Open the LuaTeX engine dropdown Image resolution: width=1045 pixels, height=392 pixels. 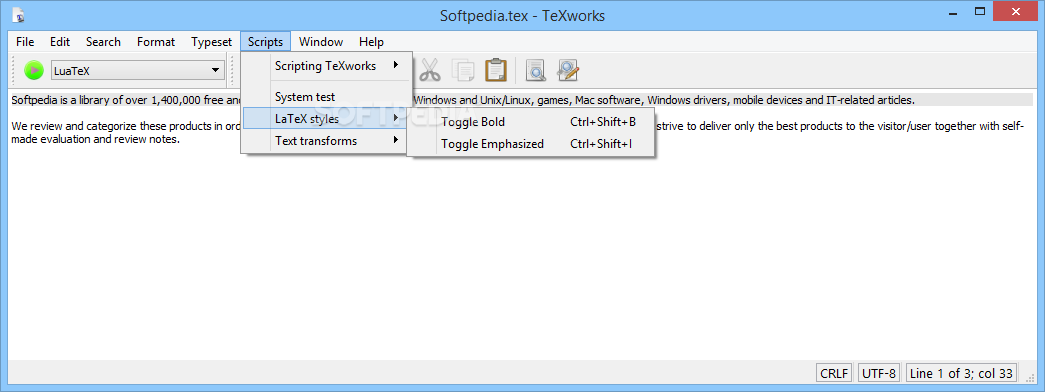138,70
